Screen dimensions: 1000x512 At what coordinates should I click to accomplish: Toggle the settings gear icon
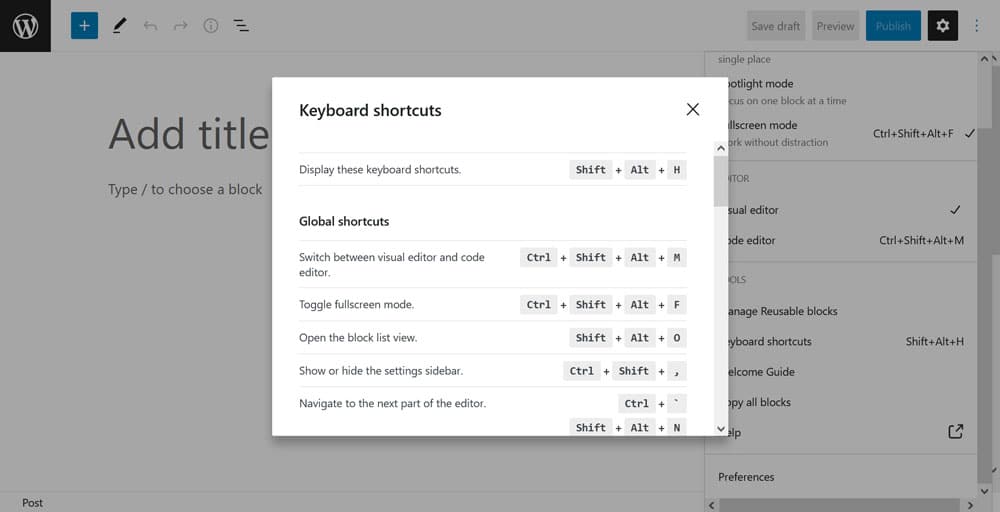coord(942,26)
